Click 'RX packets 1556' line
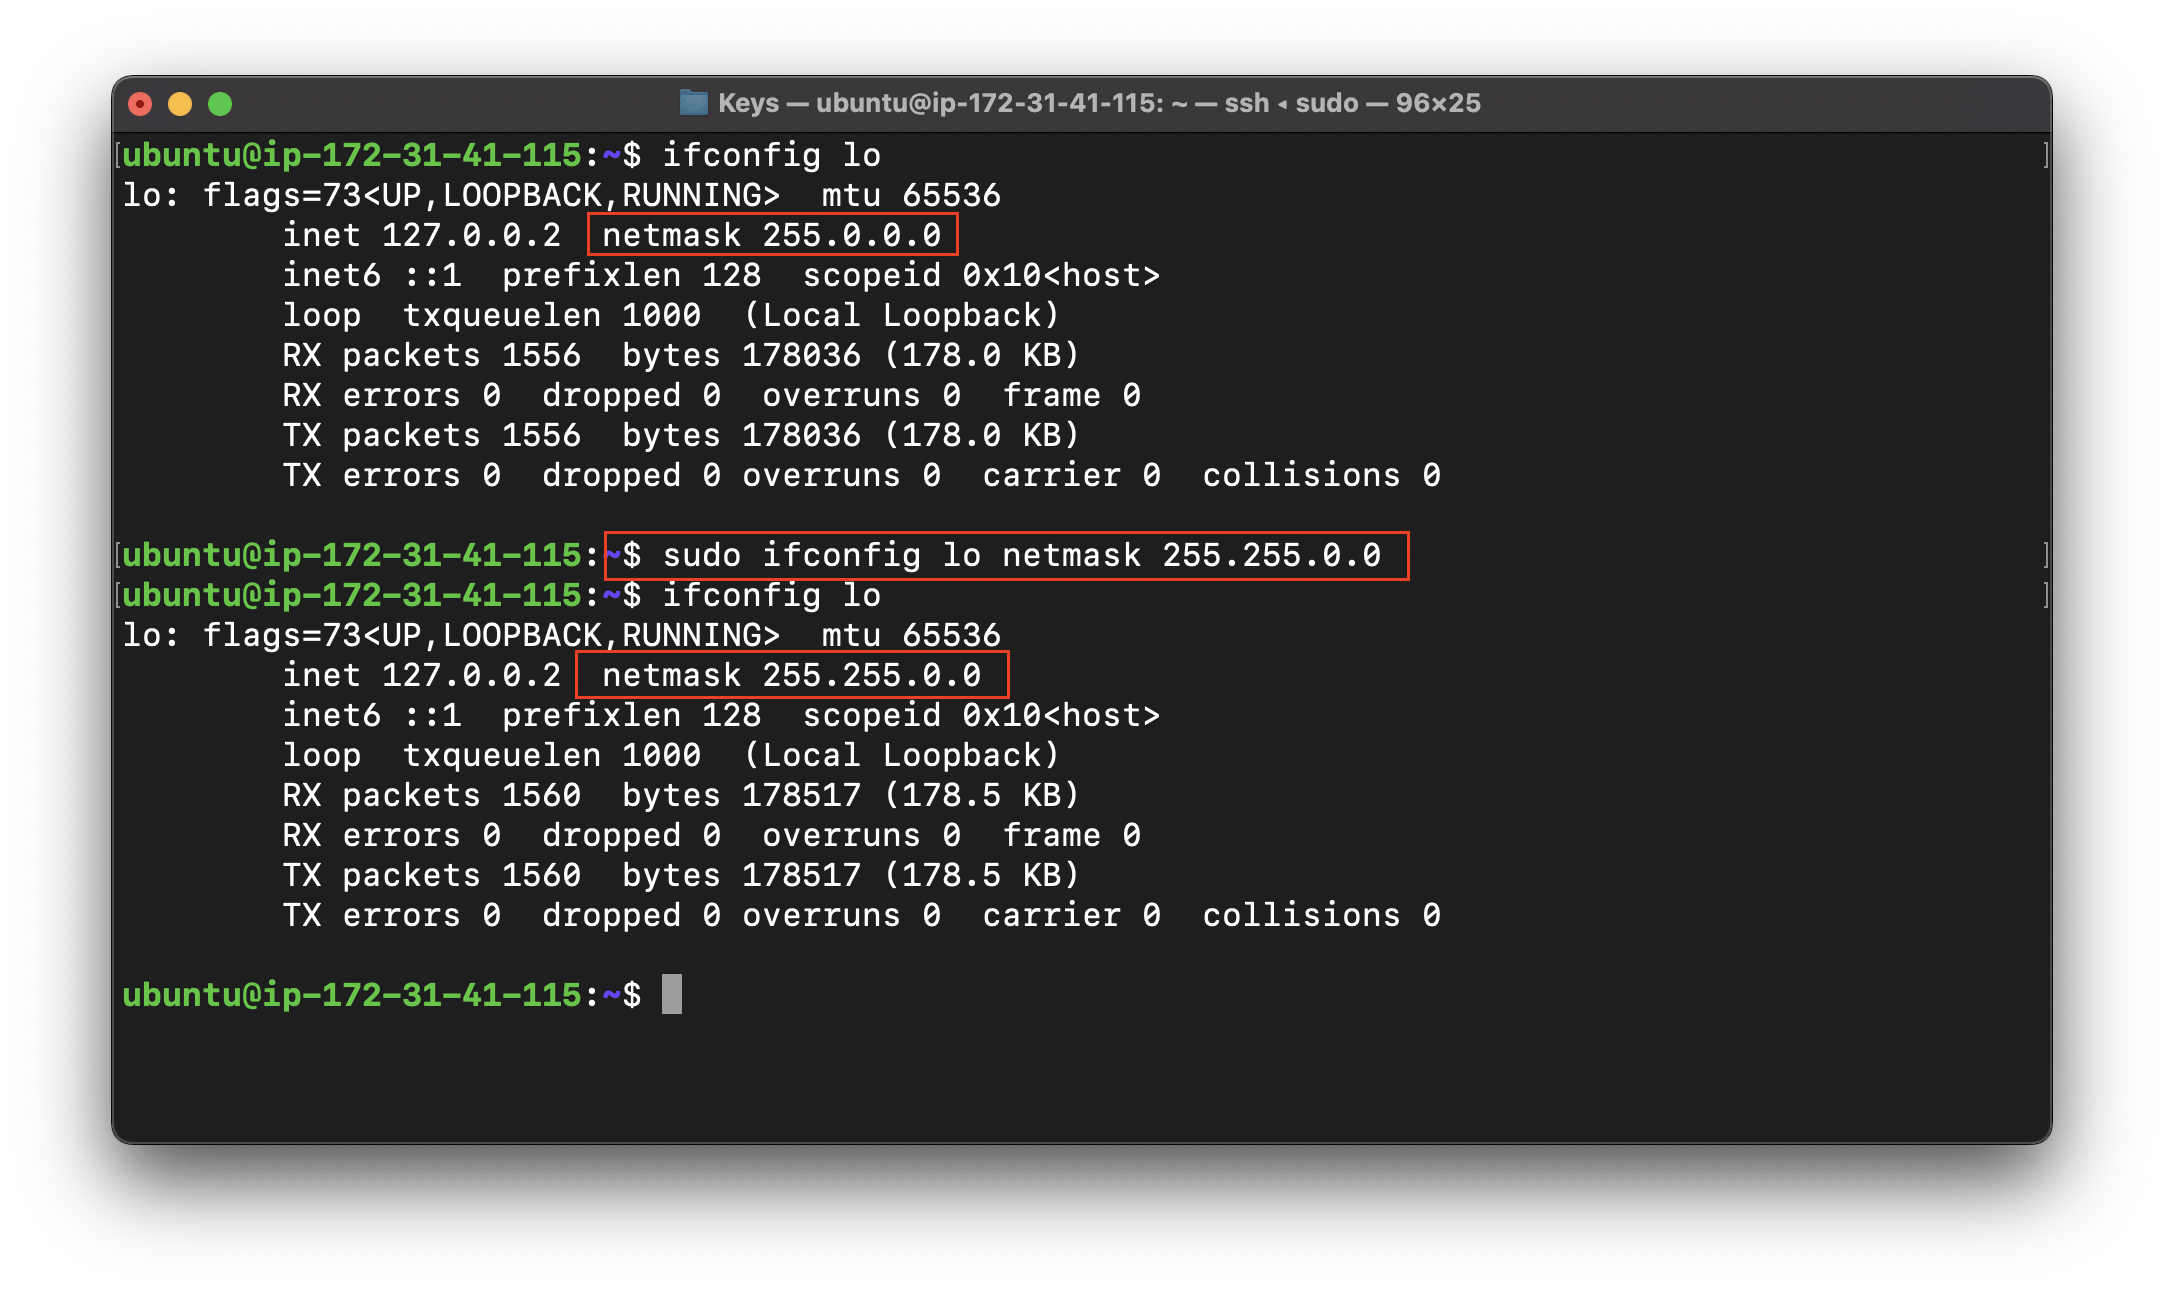 click(x=431, y=355)
